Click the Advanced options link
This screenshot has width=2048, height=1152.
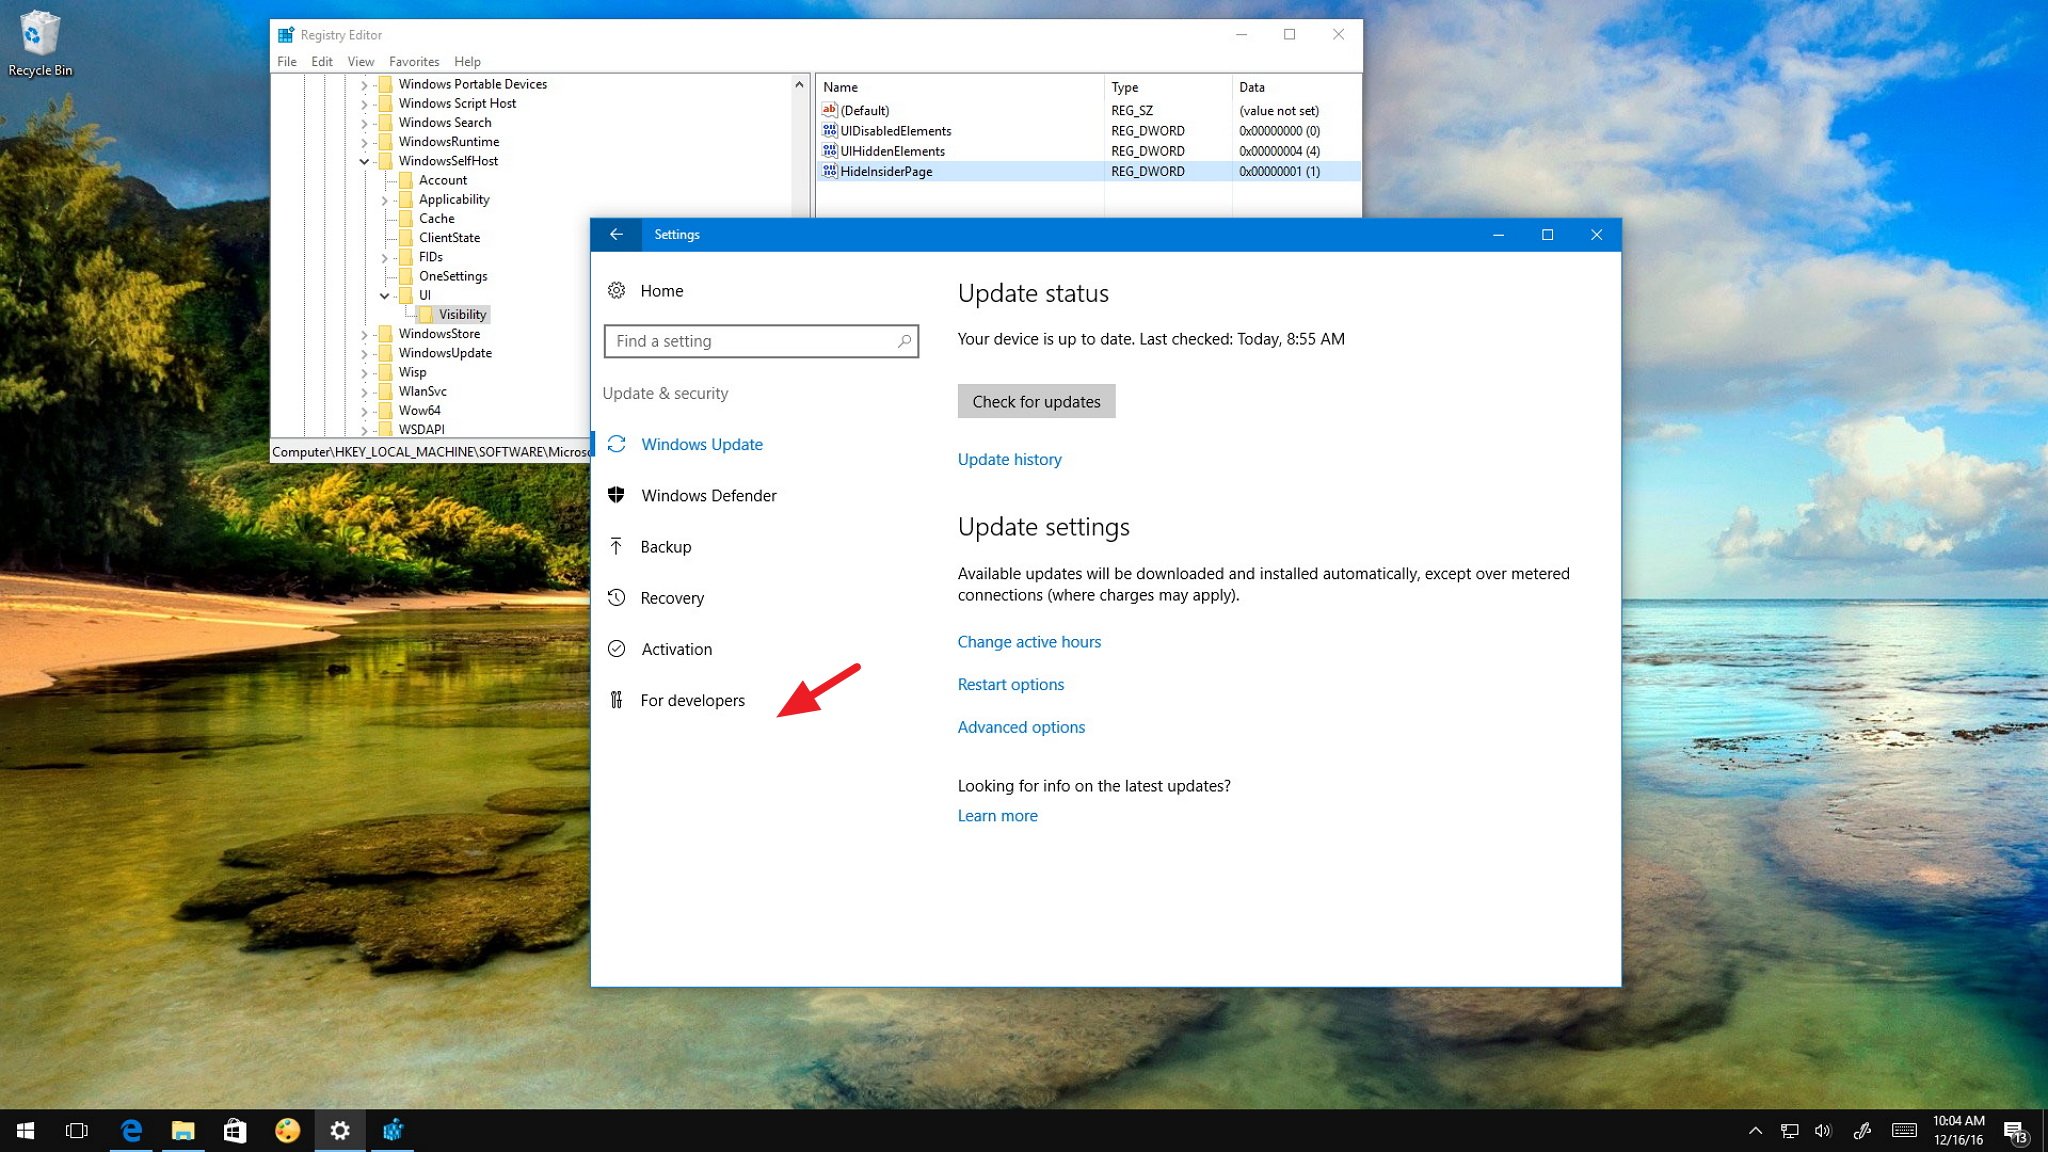pos(1021,726)
